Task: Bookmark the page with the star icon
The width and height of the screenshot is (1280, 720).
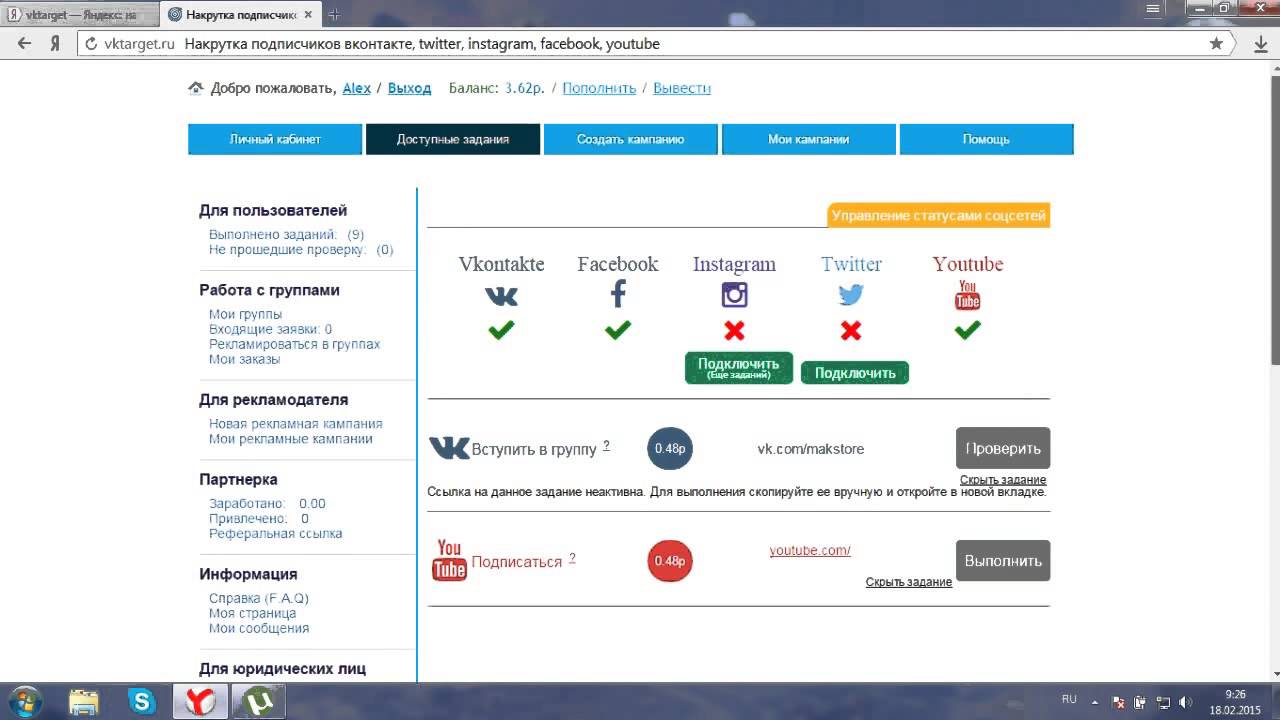Action: (x=1216, y=43)
